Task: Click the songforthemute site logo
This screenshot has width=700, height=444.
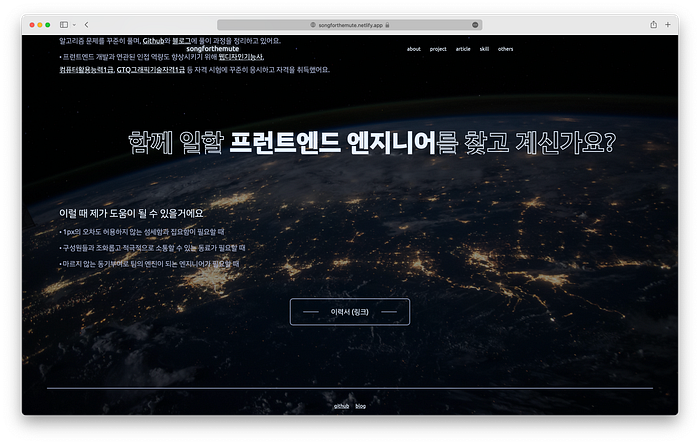Action: point(213,49)
